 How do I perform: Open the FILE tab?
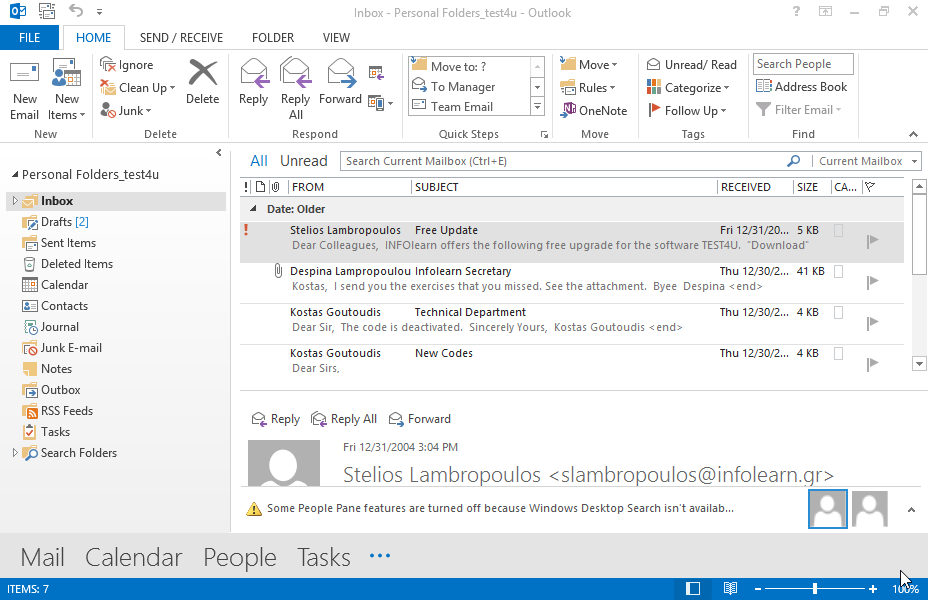[30, 38]
